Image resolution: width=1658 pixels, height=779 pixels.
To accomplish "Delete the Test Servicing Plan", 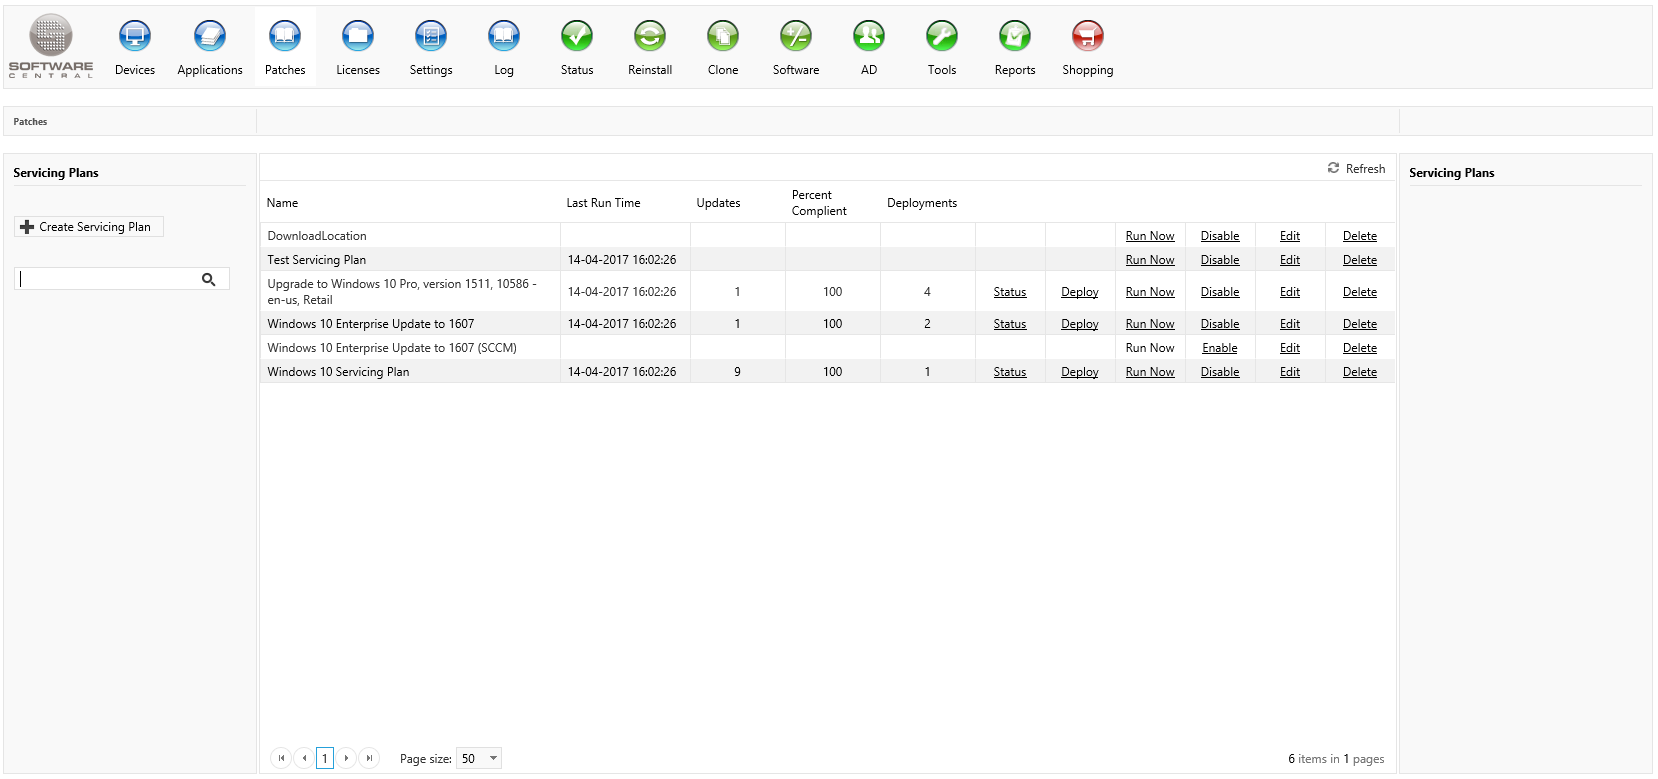I will coord(1359,260).
